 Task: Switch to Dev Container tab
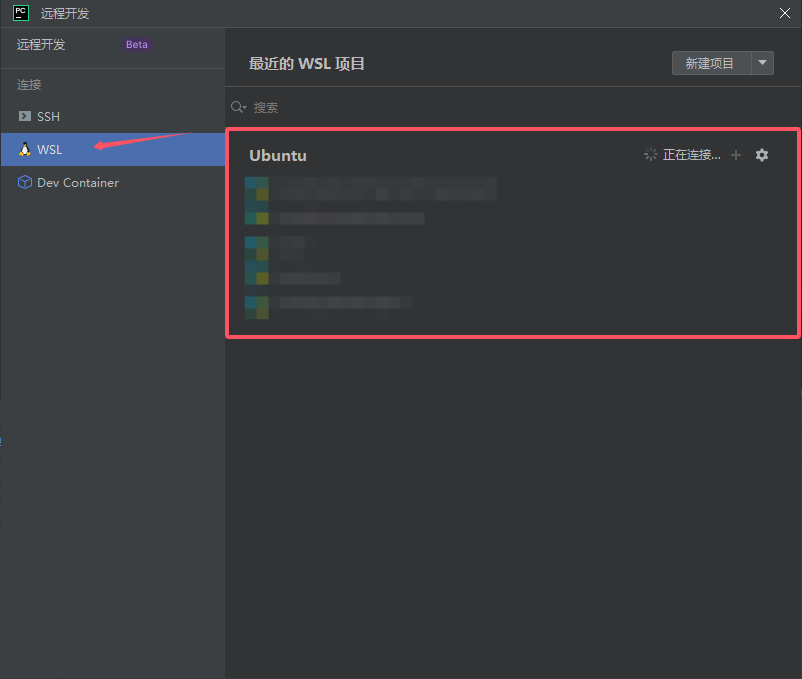tap(113, 183)
